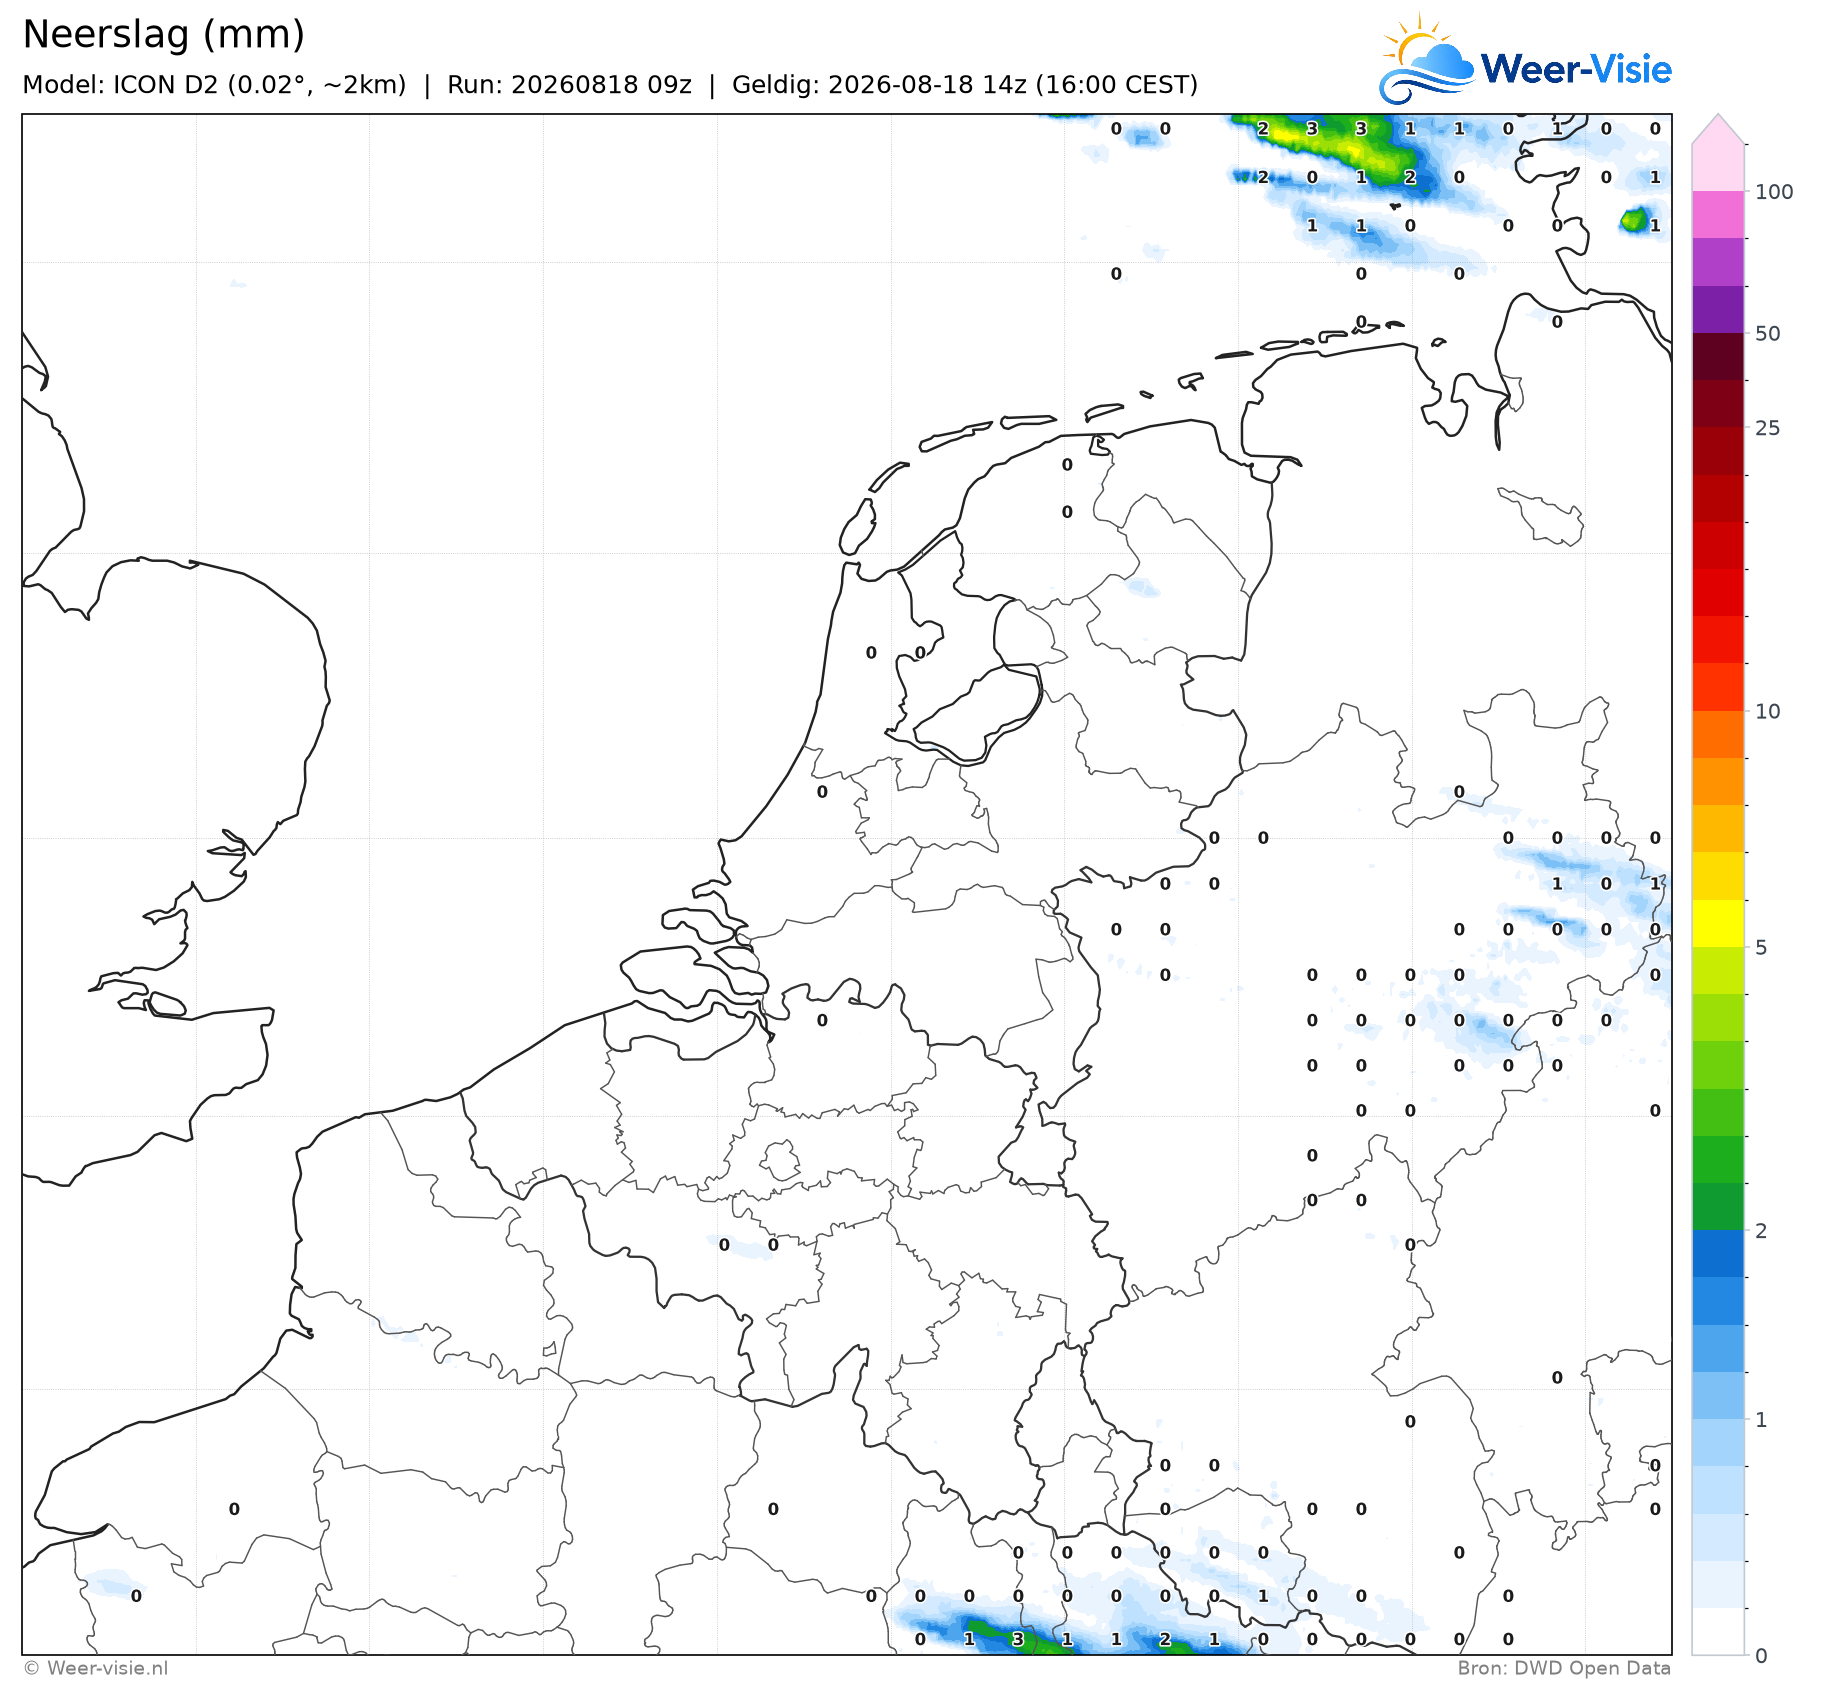1824x1681 pixels.
Task: Click the Run: 20260818 09z text
Action: click(569, 84)
